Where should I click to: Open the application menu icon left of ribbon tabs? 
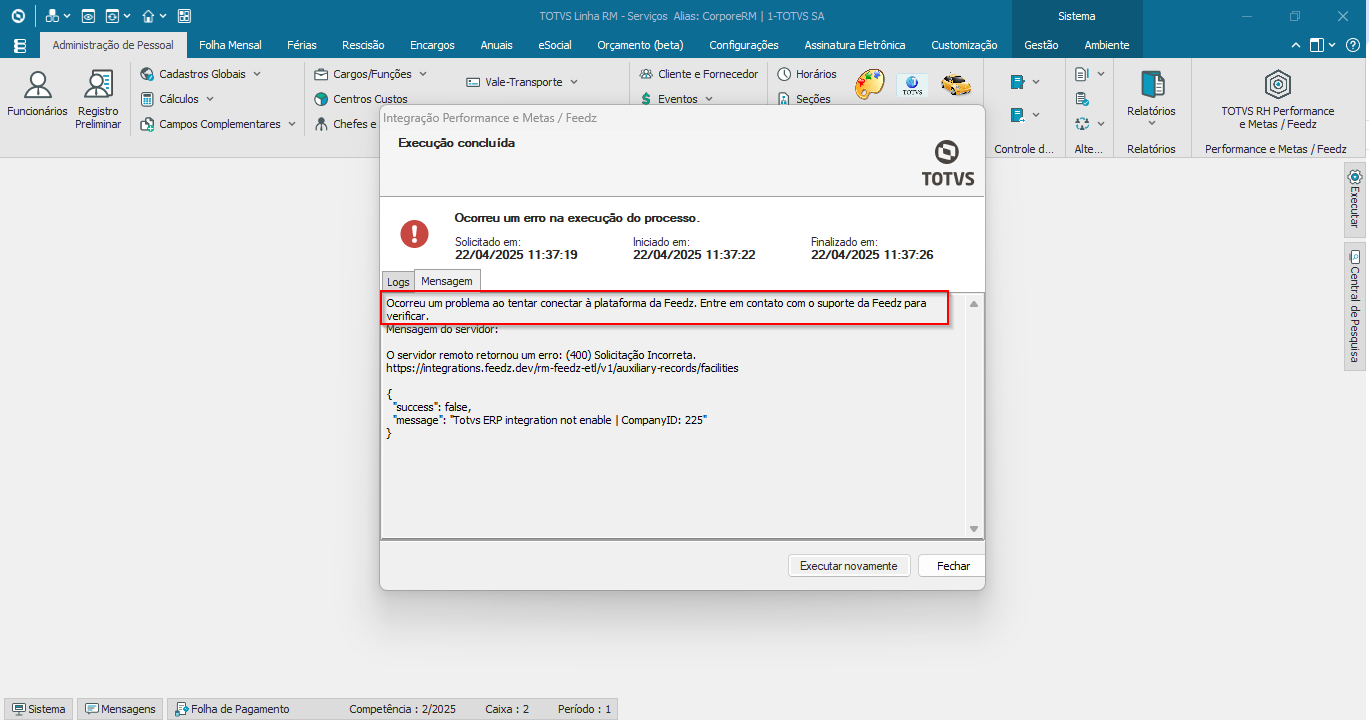(20, 45)
